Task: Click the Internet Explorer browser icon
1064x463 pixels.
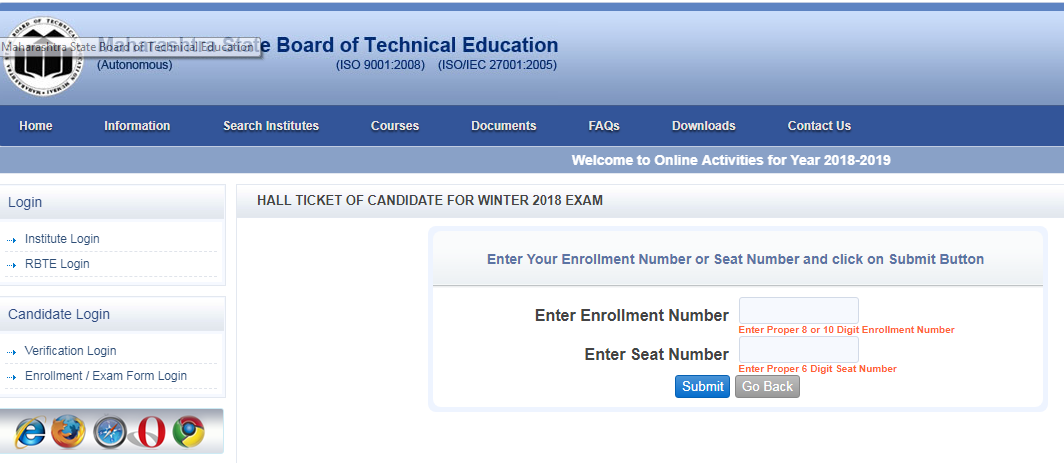Action: coord(31,431)
